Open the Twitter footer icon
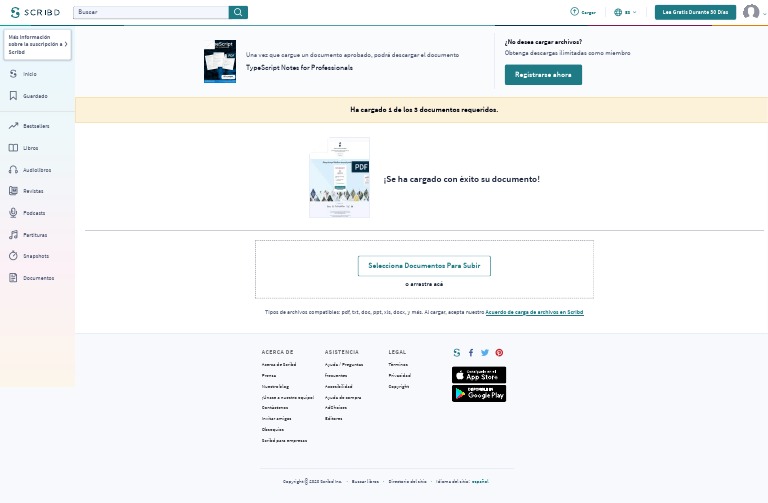Screen dimensions: 768x503 point(485,353)
